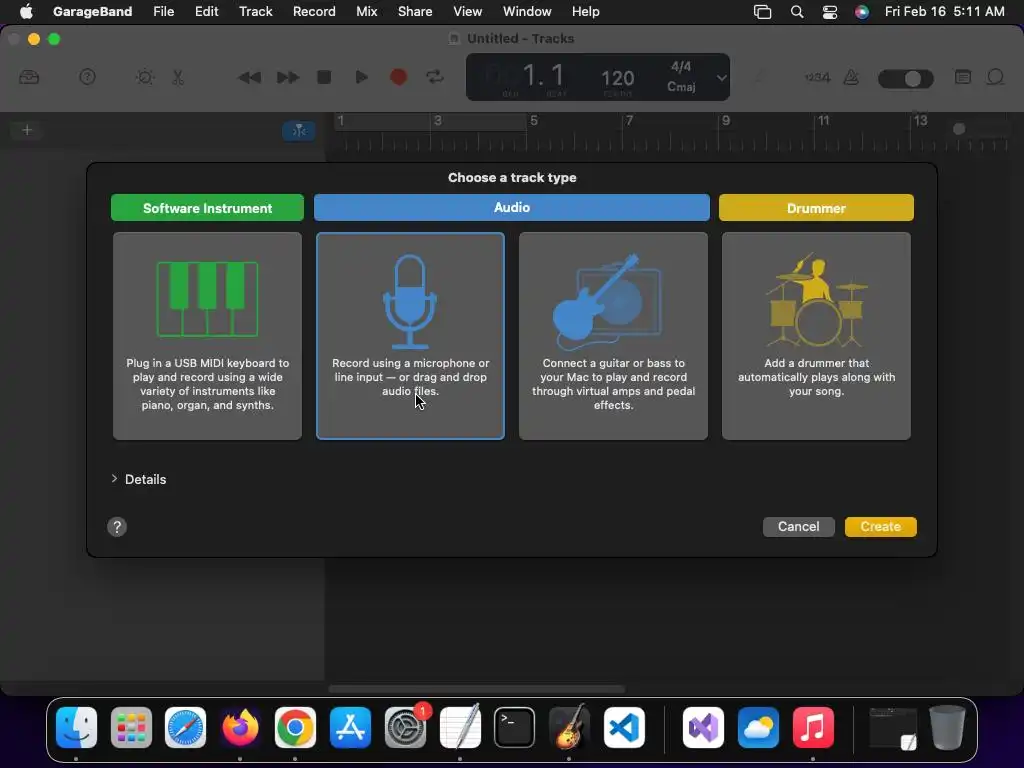Click the dialog help question mark button
The height and width of the screenshot is (768, 1024).
coord(117,527)
